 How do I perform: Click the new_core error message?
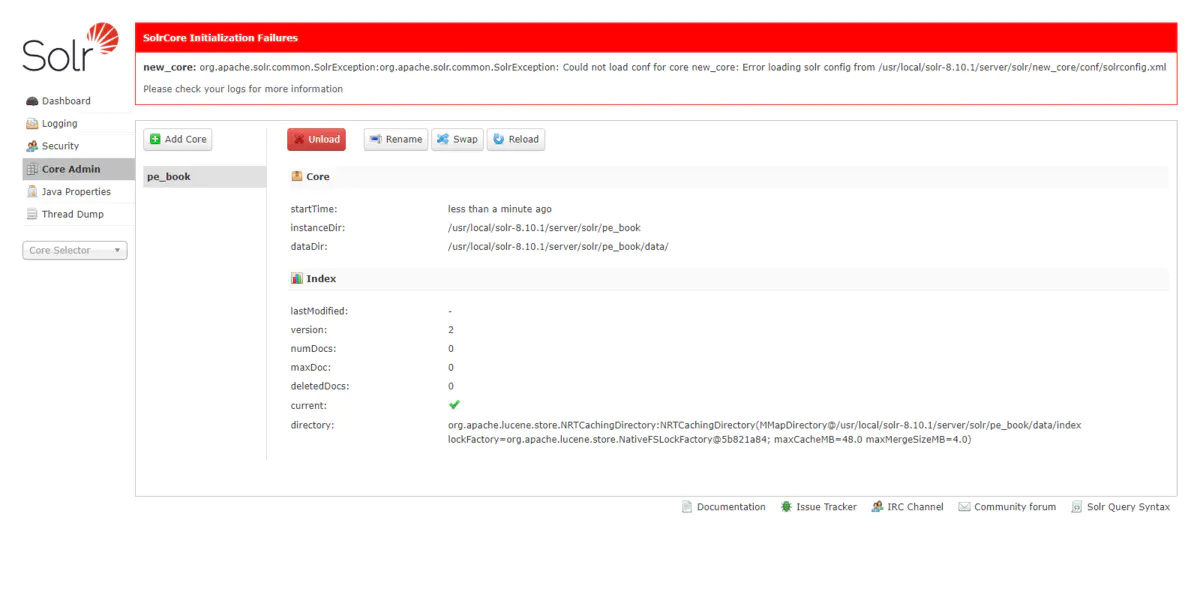point(655,67)
